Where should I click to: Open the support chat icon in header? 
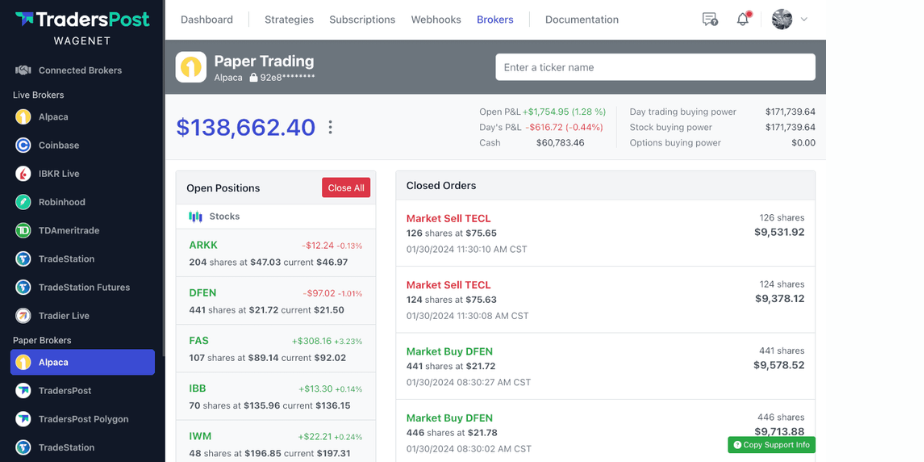click(710, 19)
